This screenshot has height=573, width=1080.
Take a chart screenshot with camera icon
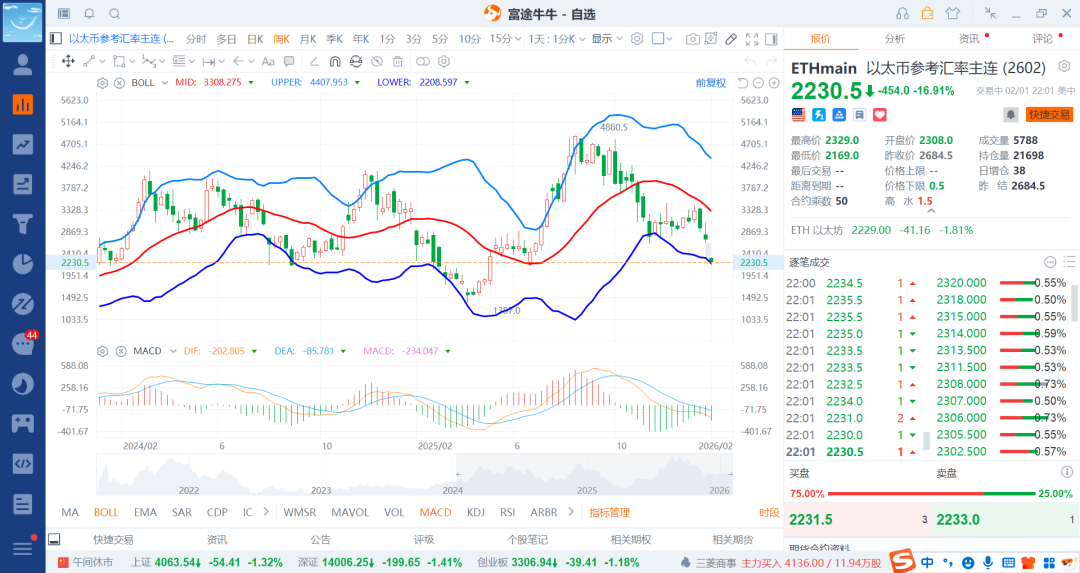693,39
